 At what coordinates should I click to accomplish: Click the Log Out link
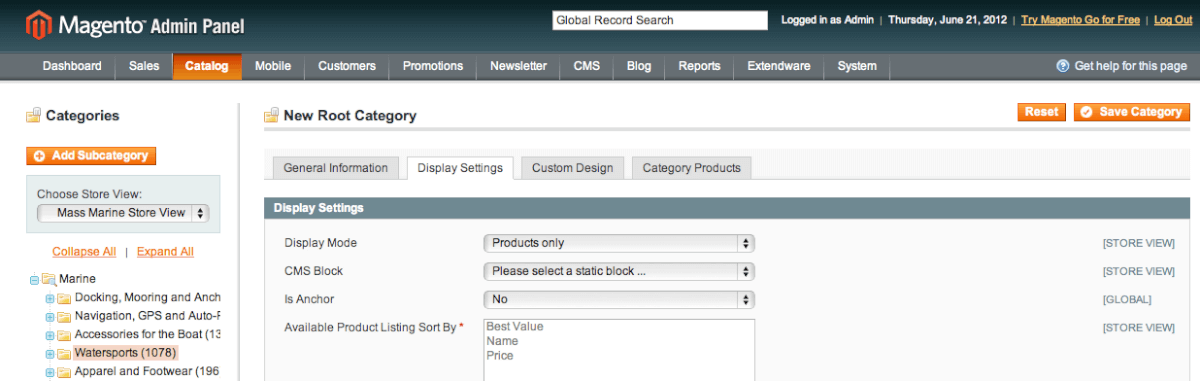pyautogui.click(x=1172, y=20)
